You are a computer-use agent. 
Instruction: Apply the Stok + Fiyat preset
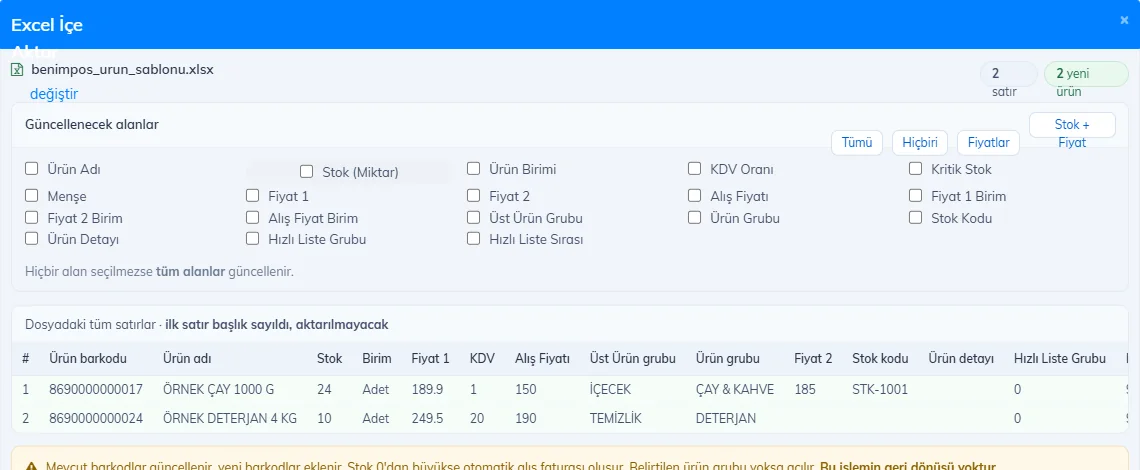(1072, 124)
